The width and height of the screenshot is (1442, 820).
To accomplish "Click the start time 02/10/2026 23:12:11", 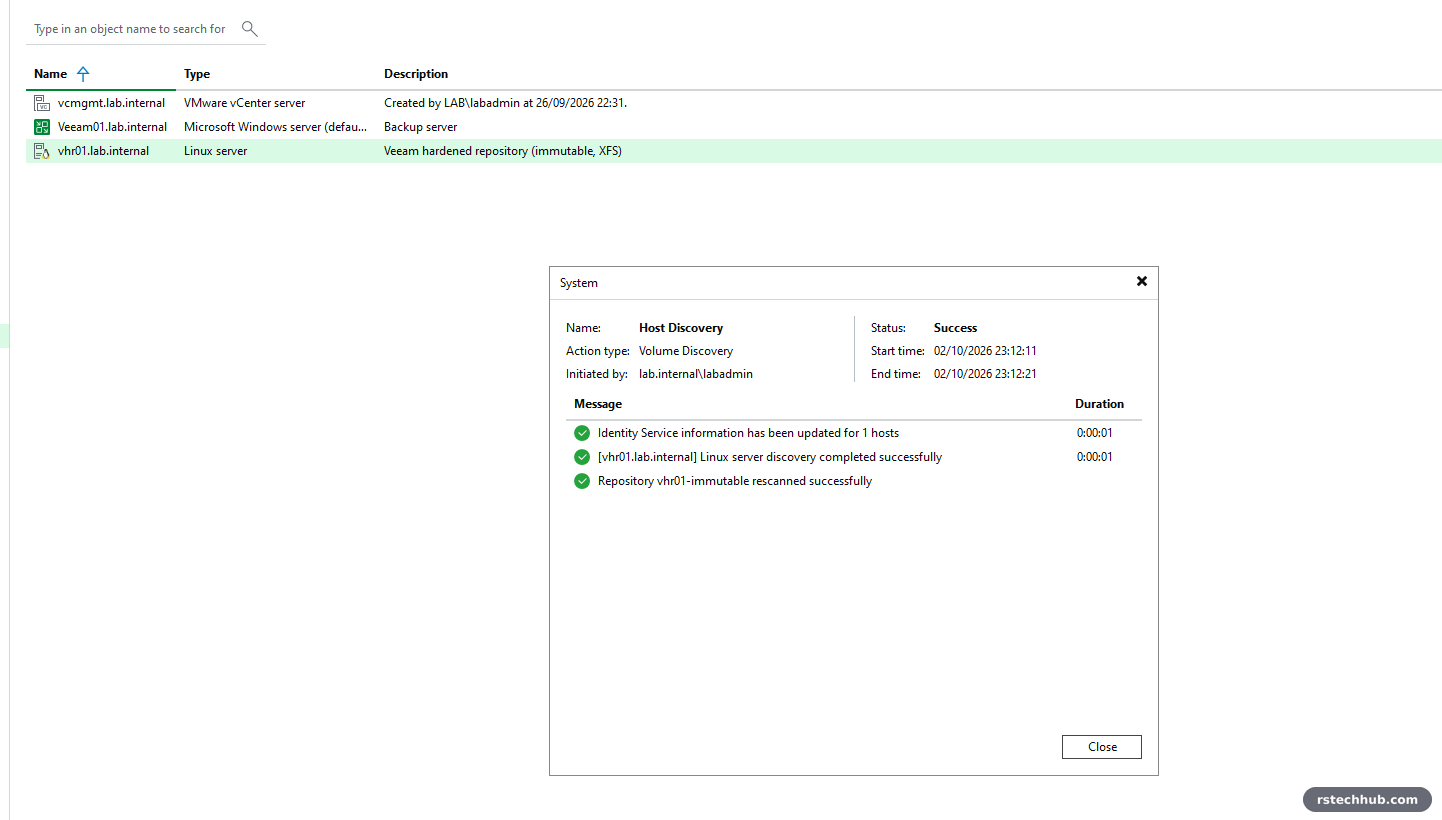I will [985, 351].
